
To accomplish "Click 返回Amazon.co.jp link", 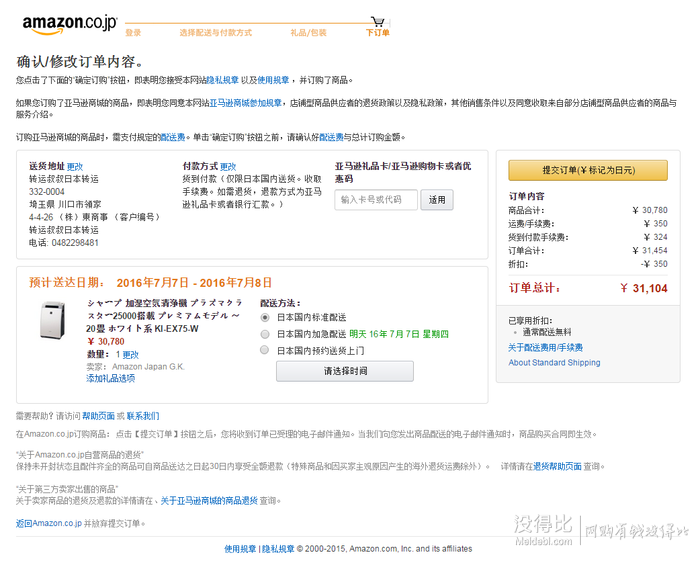I will coord(49,523).
